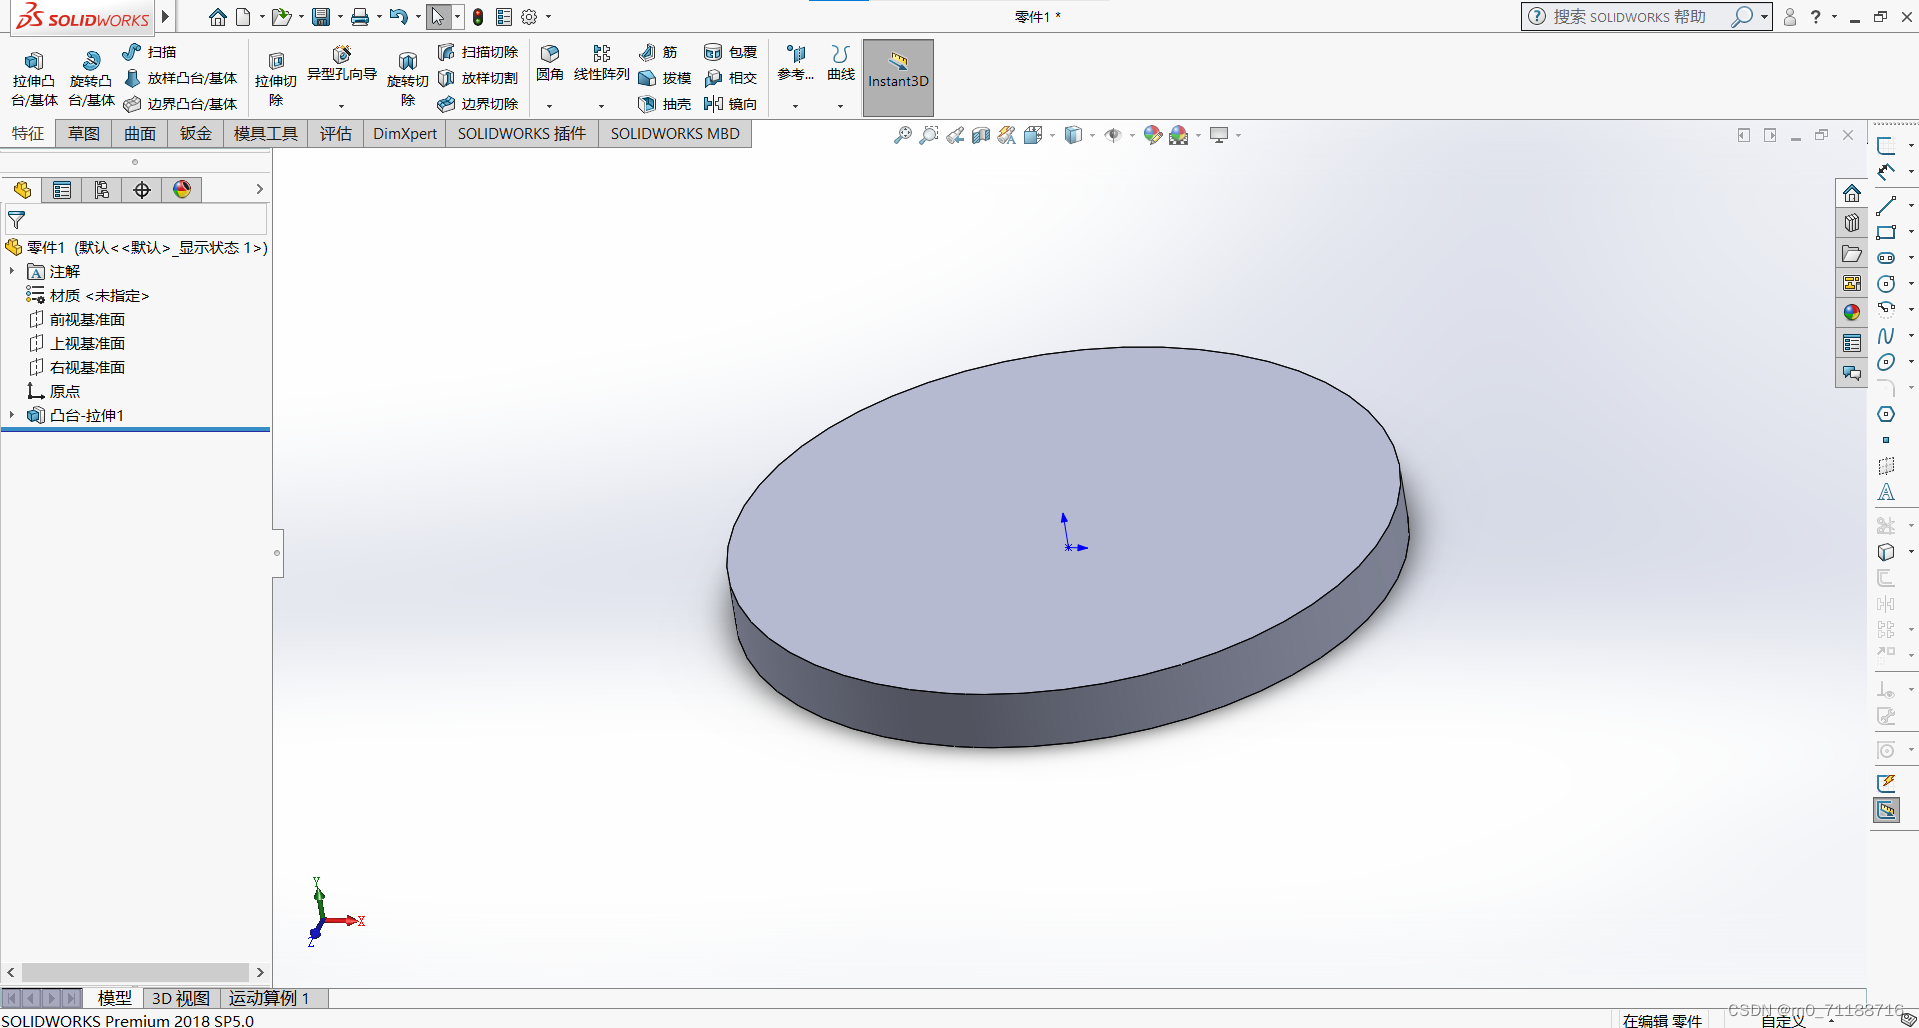The width and height of the screenshot is (1919, 1028).
Task: Open the Reference Geometry dropdown arrow
Action: coord(796,106)
